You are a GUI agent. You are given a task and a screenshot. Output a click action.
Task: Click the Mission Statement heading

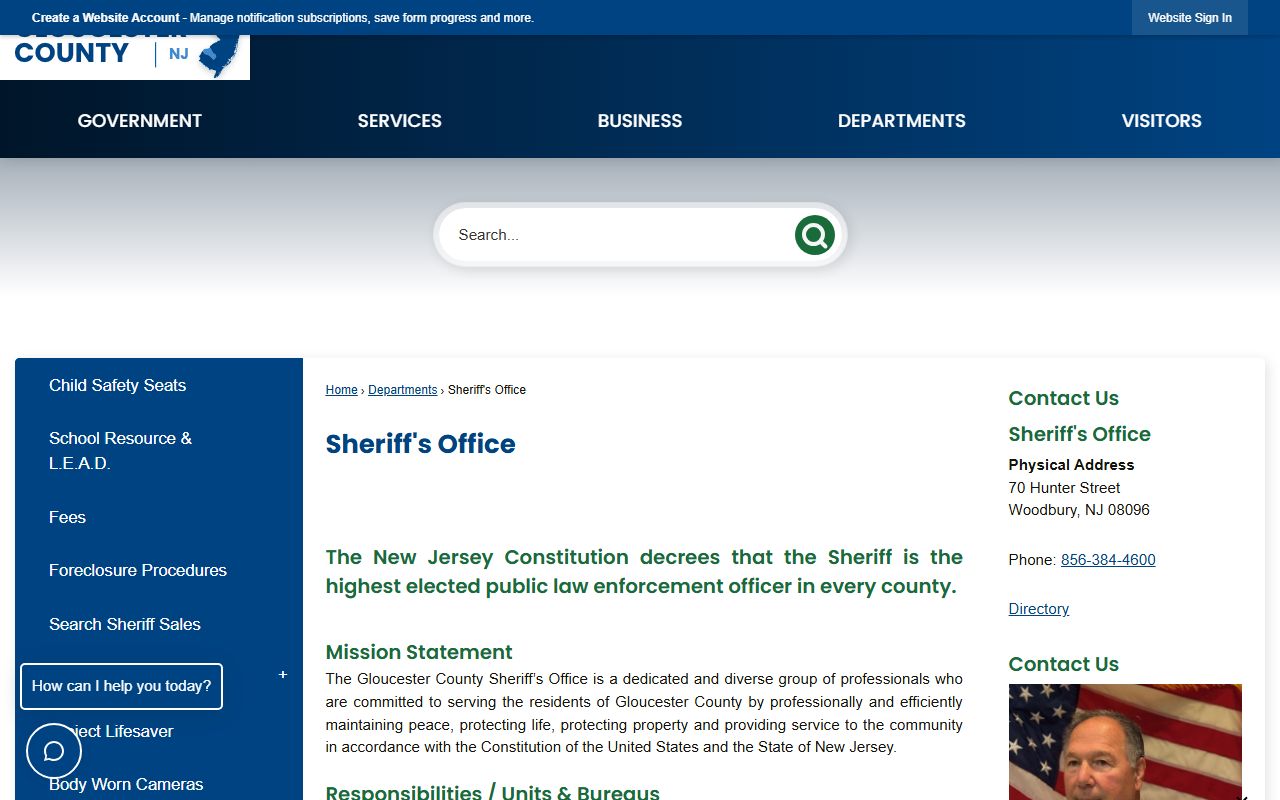point(419,652)
